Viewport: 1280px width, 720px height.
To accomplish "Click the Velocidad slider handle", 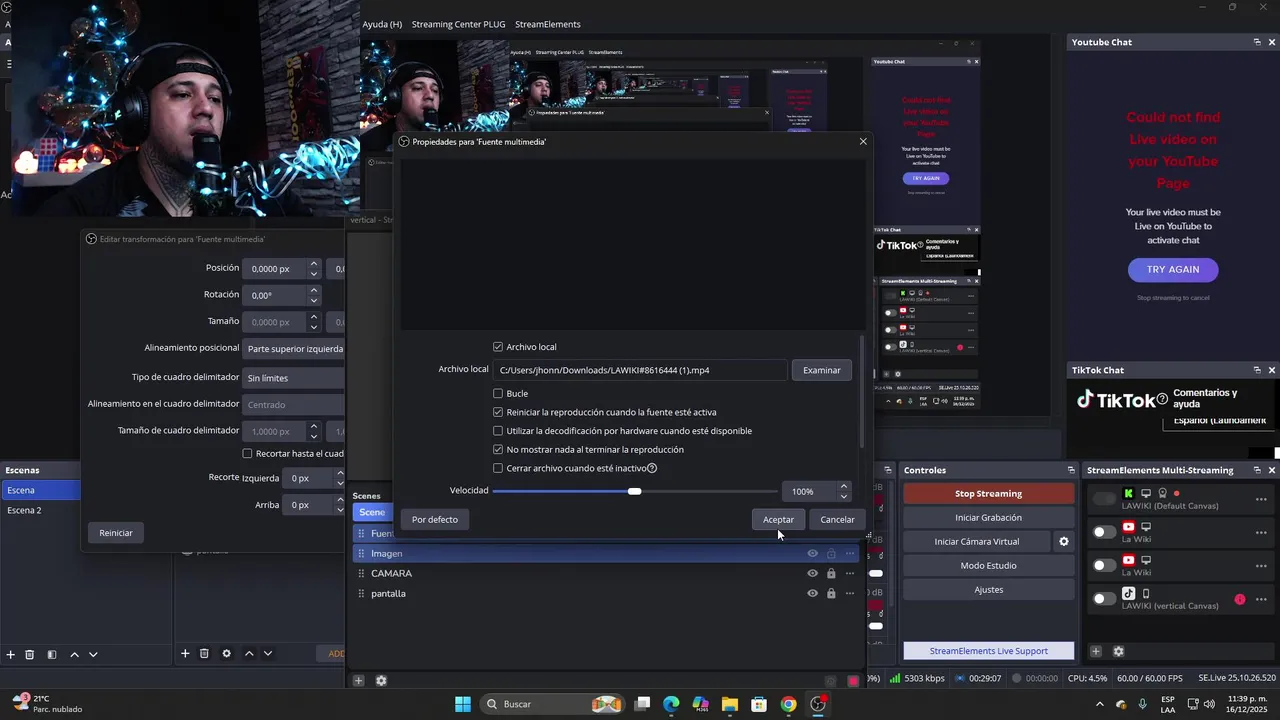I will [634, 491].
